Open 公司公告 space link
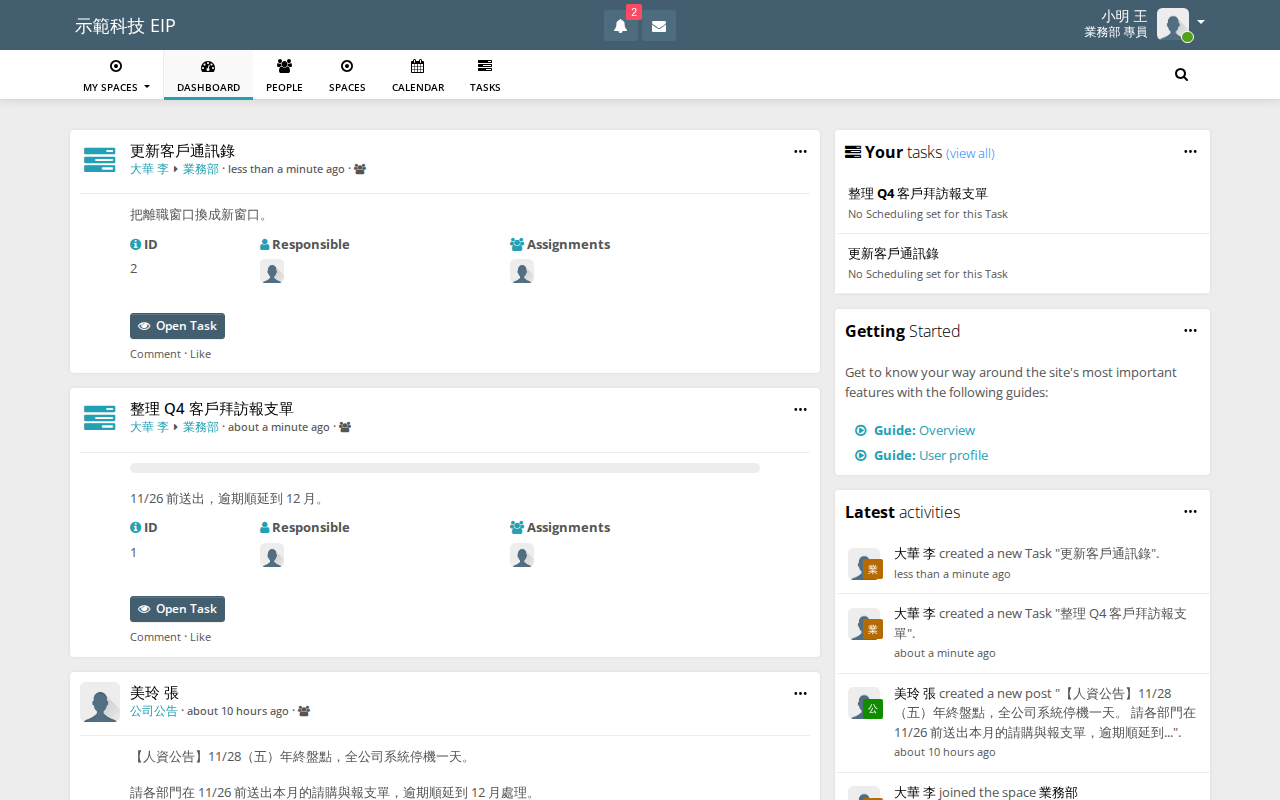1280x800 pixels. pyautogui.click(x=154, y=712)
